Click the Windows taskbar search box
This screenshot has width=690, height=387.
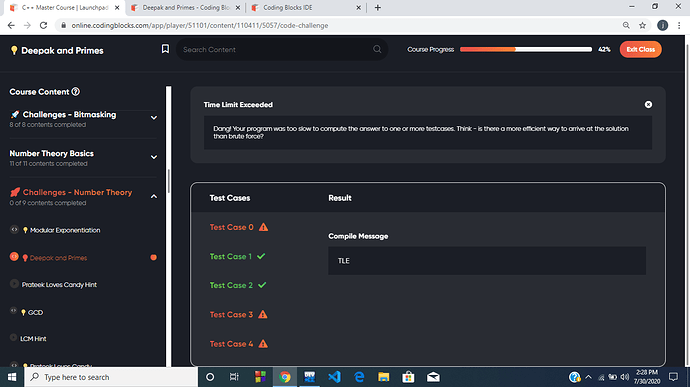point(111,377)
